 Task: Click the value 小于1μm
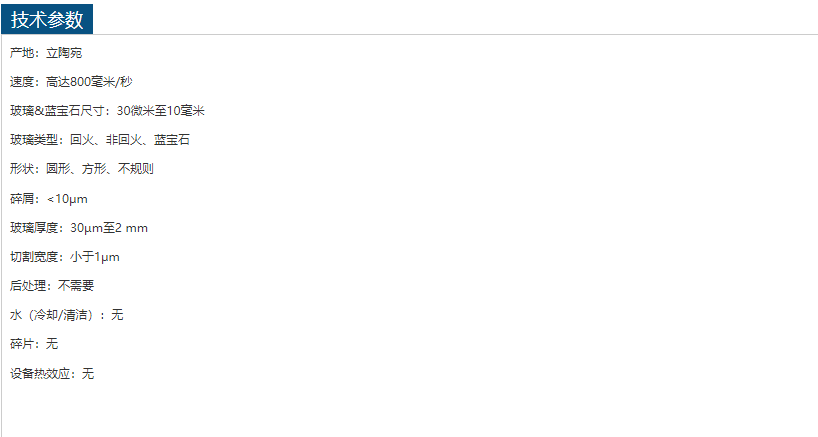(95, 257)
